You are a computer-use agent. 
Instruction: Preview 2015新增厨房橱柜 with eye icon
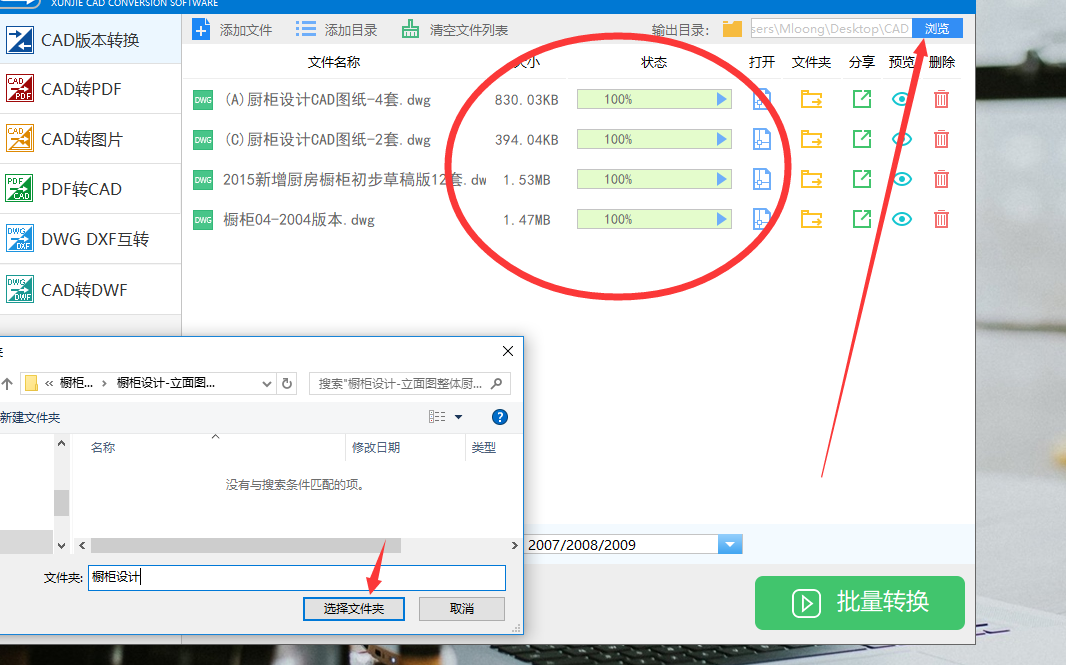[x=901, y=180]
